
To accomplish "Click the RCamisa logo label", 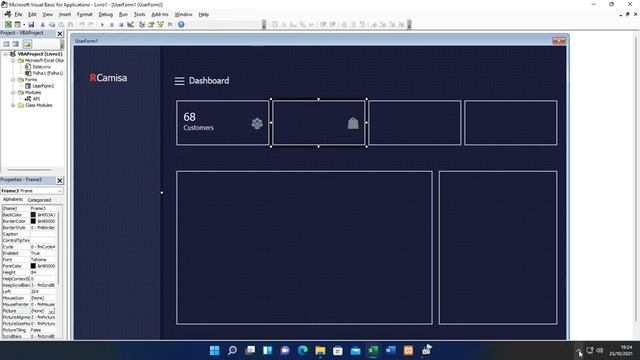I will 108,78.
